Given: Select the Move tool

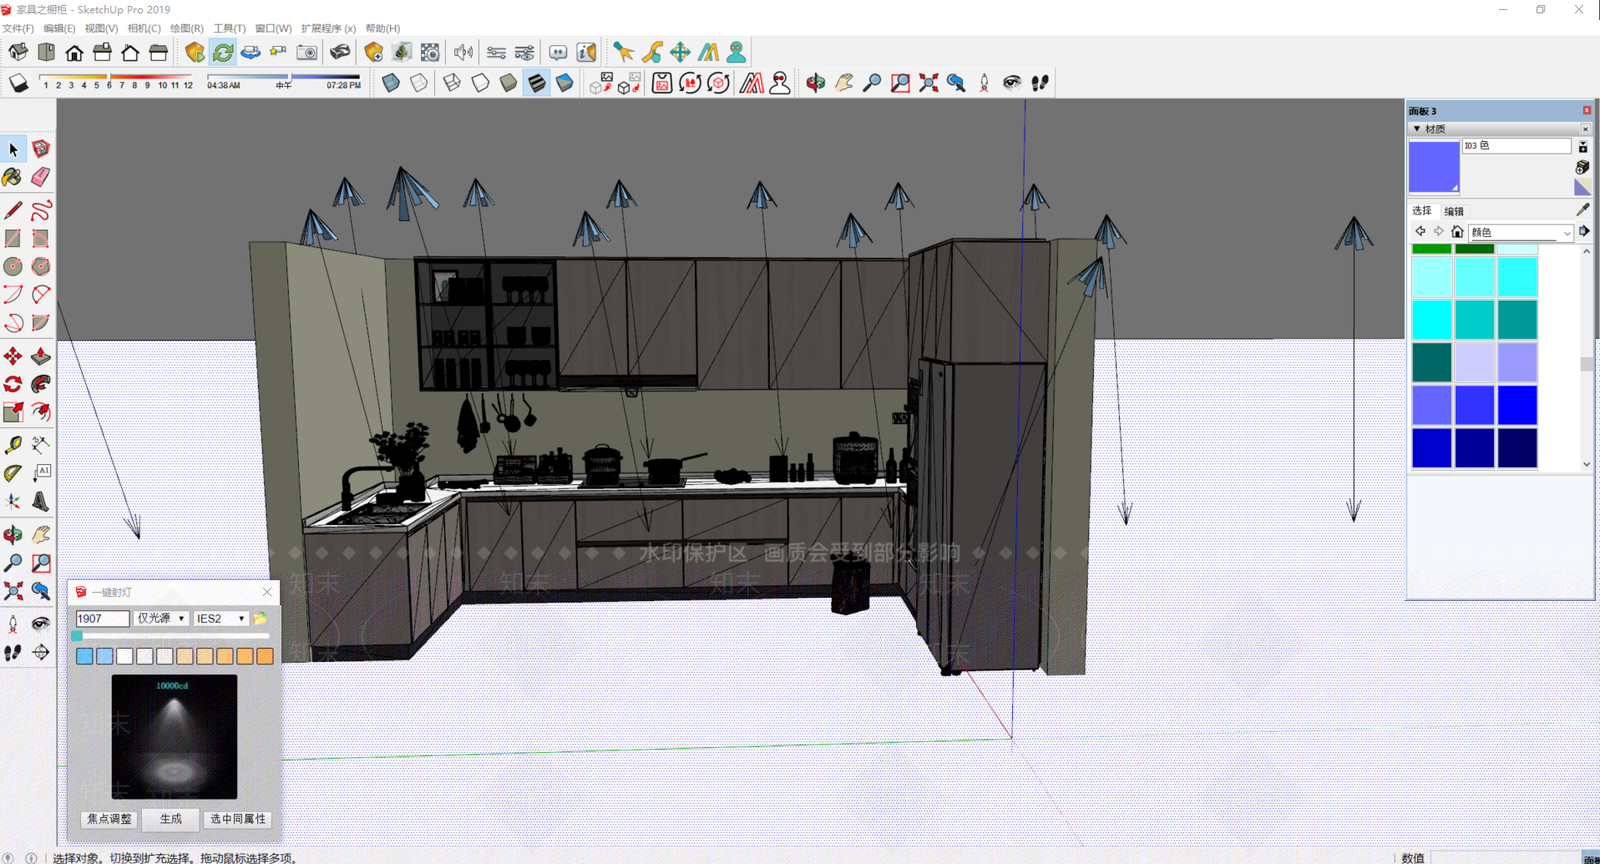Looking at the screenshot, I should coord(13,356).
